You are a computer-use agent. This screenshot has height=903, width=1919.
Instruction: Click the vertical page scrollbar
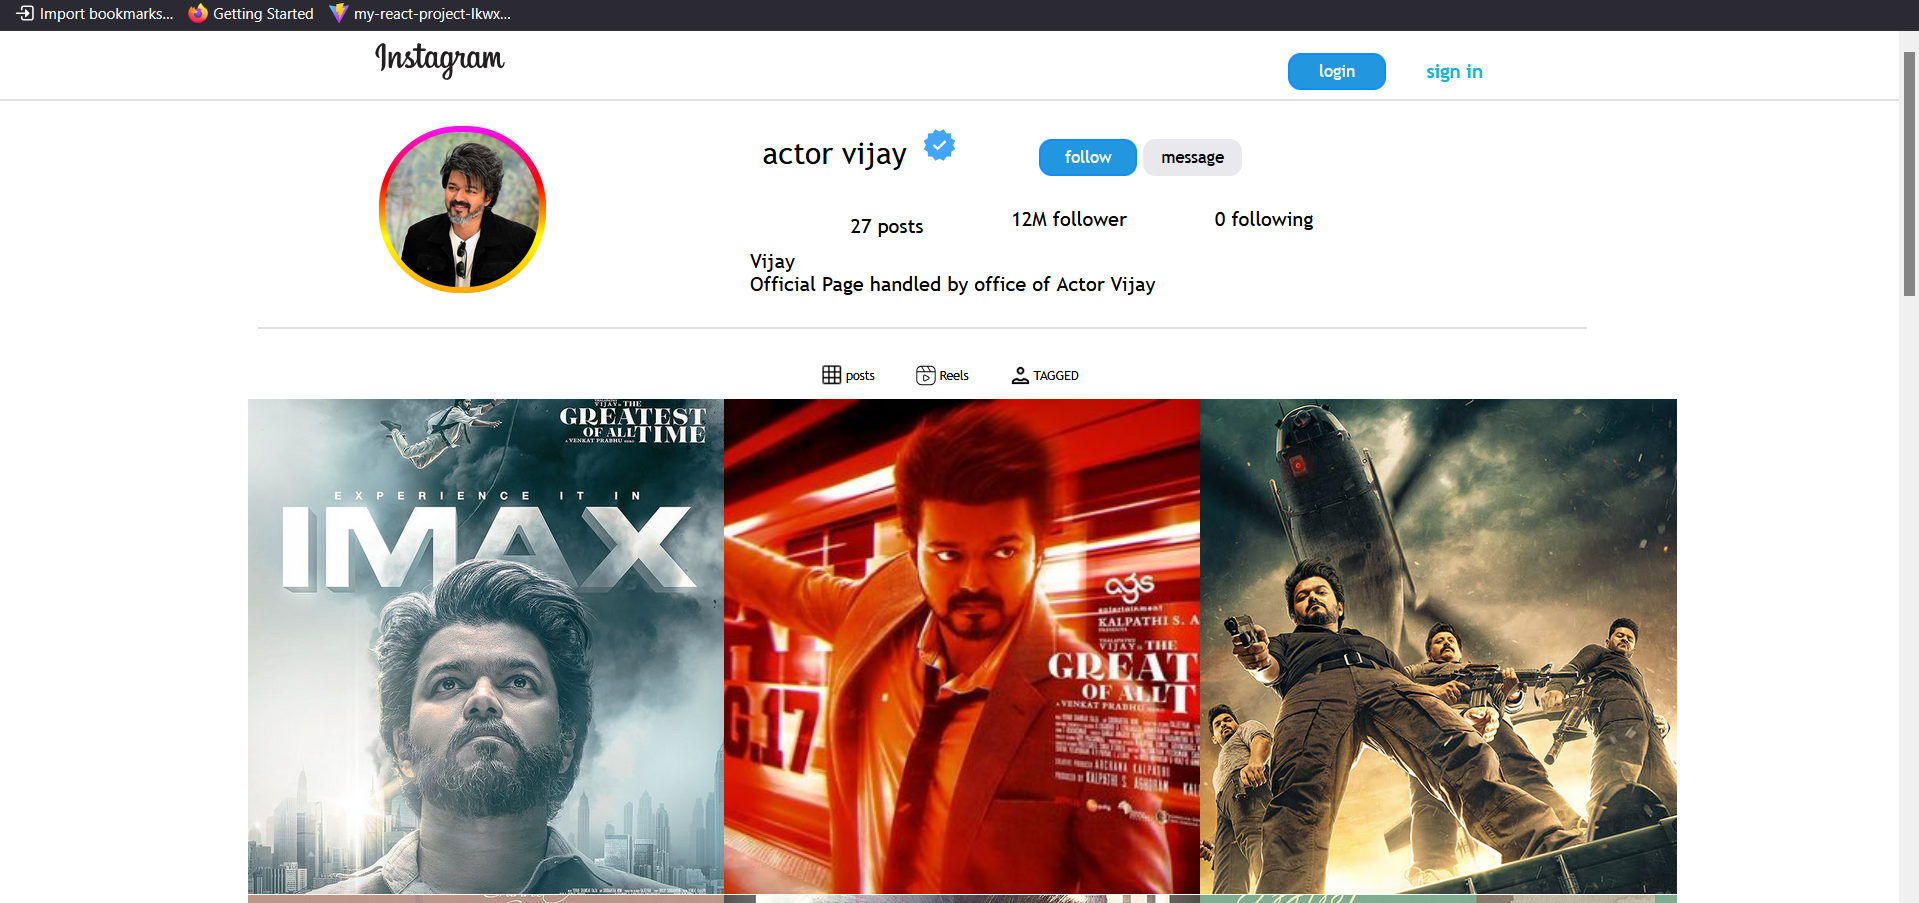[1909, 174]
